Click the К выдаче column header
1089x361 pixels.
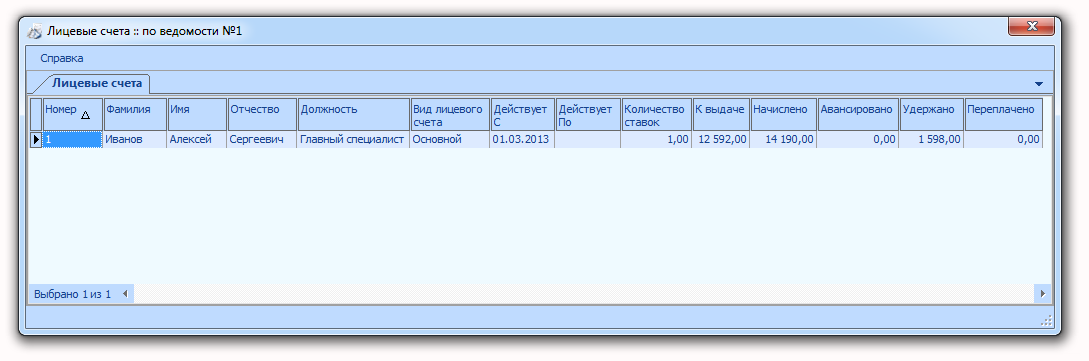coord(722,114)
